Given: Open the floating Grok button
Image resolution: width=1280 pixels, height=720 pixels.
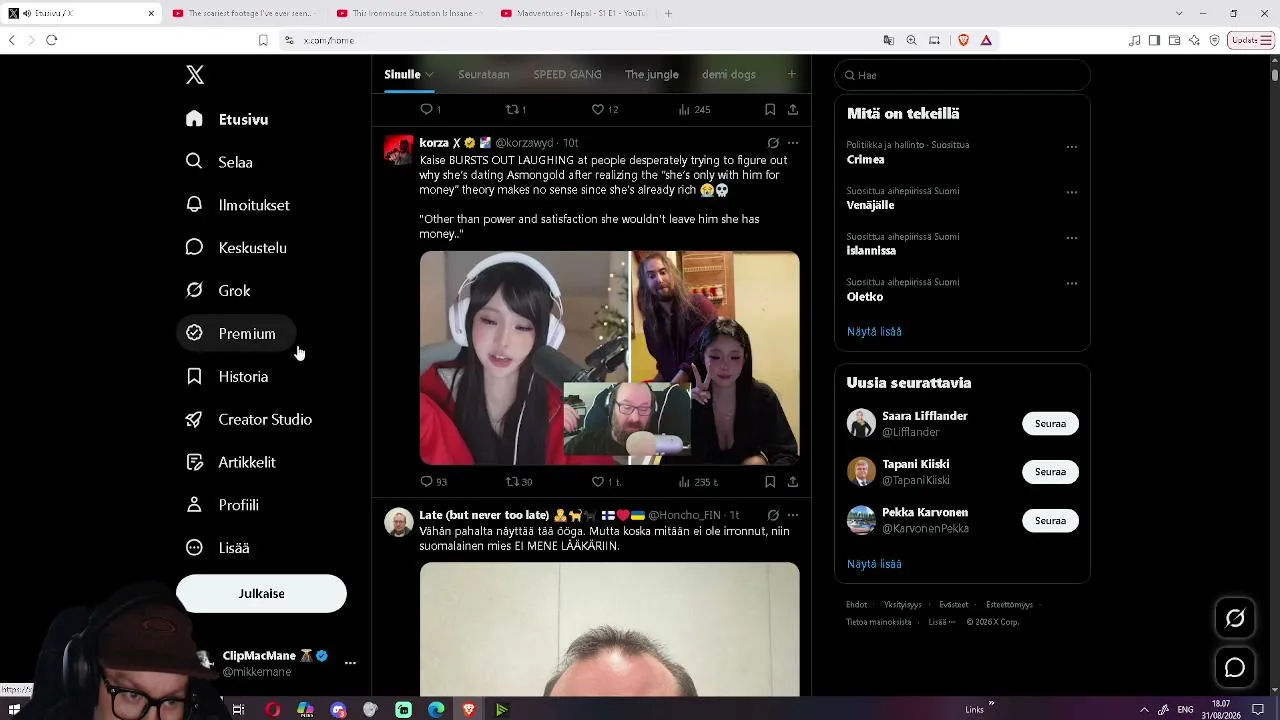Looking at the screenshot, I should pyautogui.click(x=1235, y=618).
